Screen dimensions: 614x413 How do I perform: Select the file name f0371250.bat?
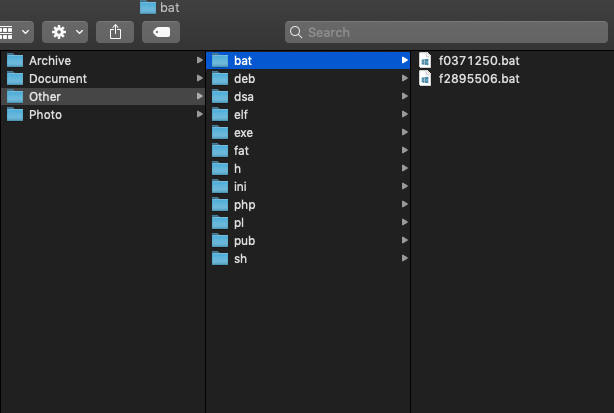479,61
